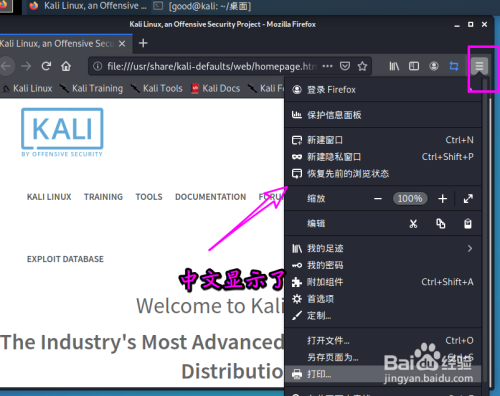Click DOCUMENTATION page navigation link

coord(211,197)
